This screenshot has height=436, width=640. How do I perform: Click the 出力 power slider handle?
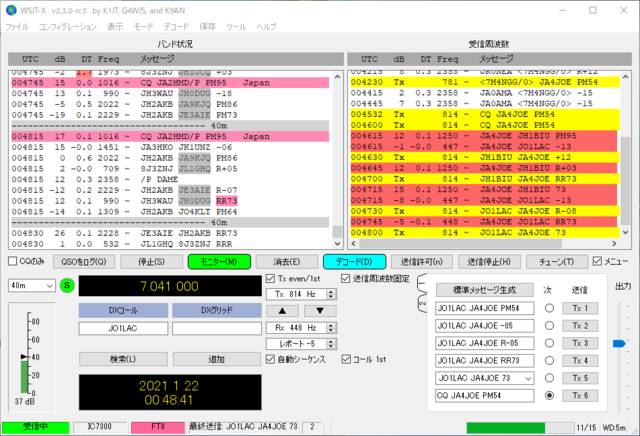coord(619,344)
